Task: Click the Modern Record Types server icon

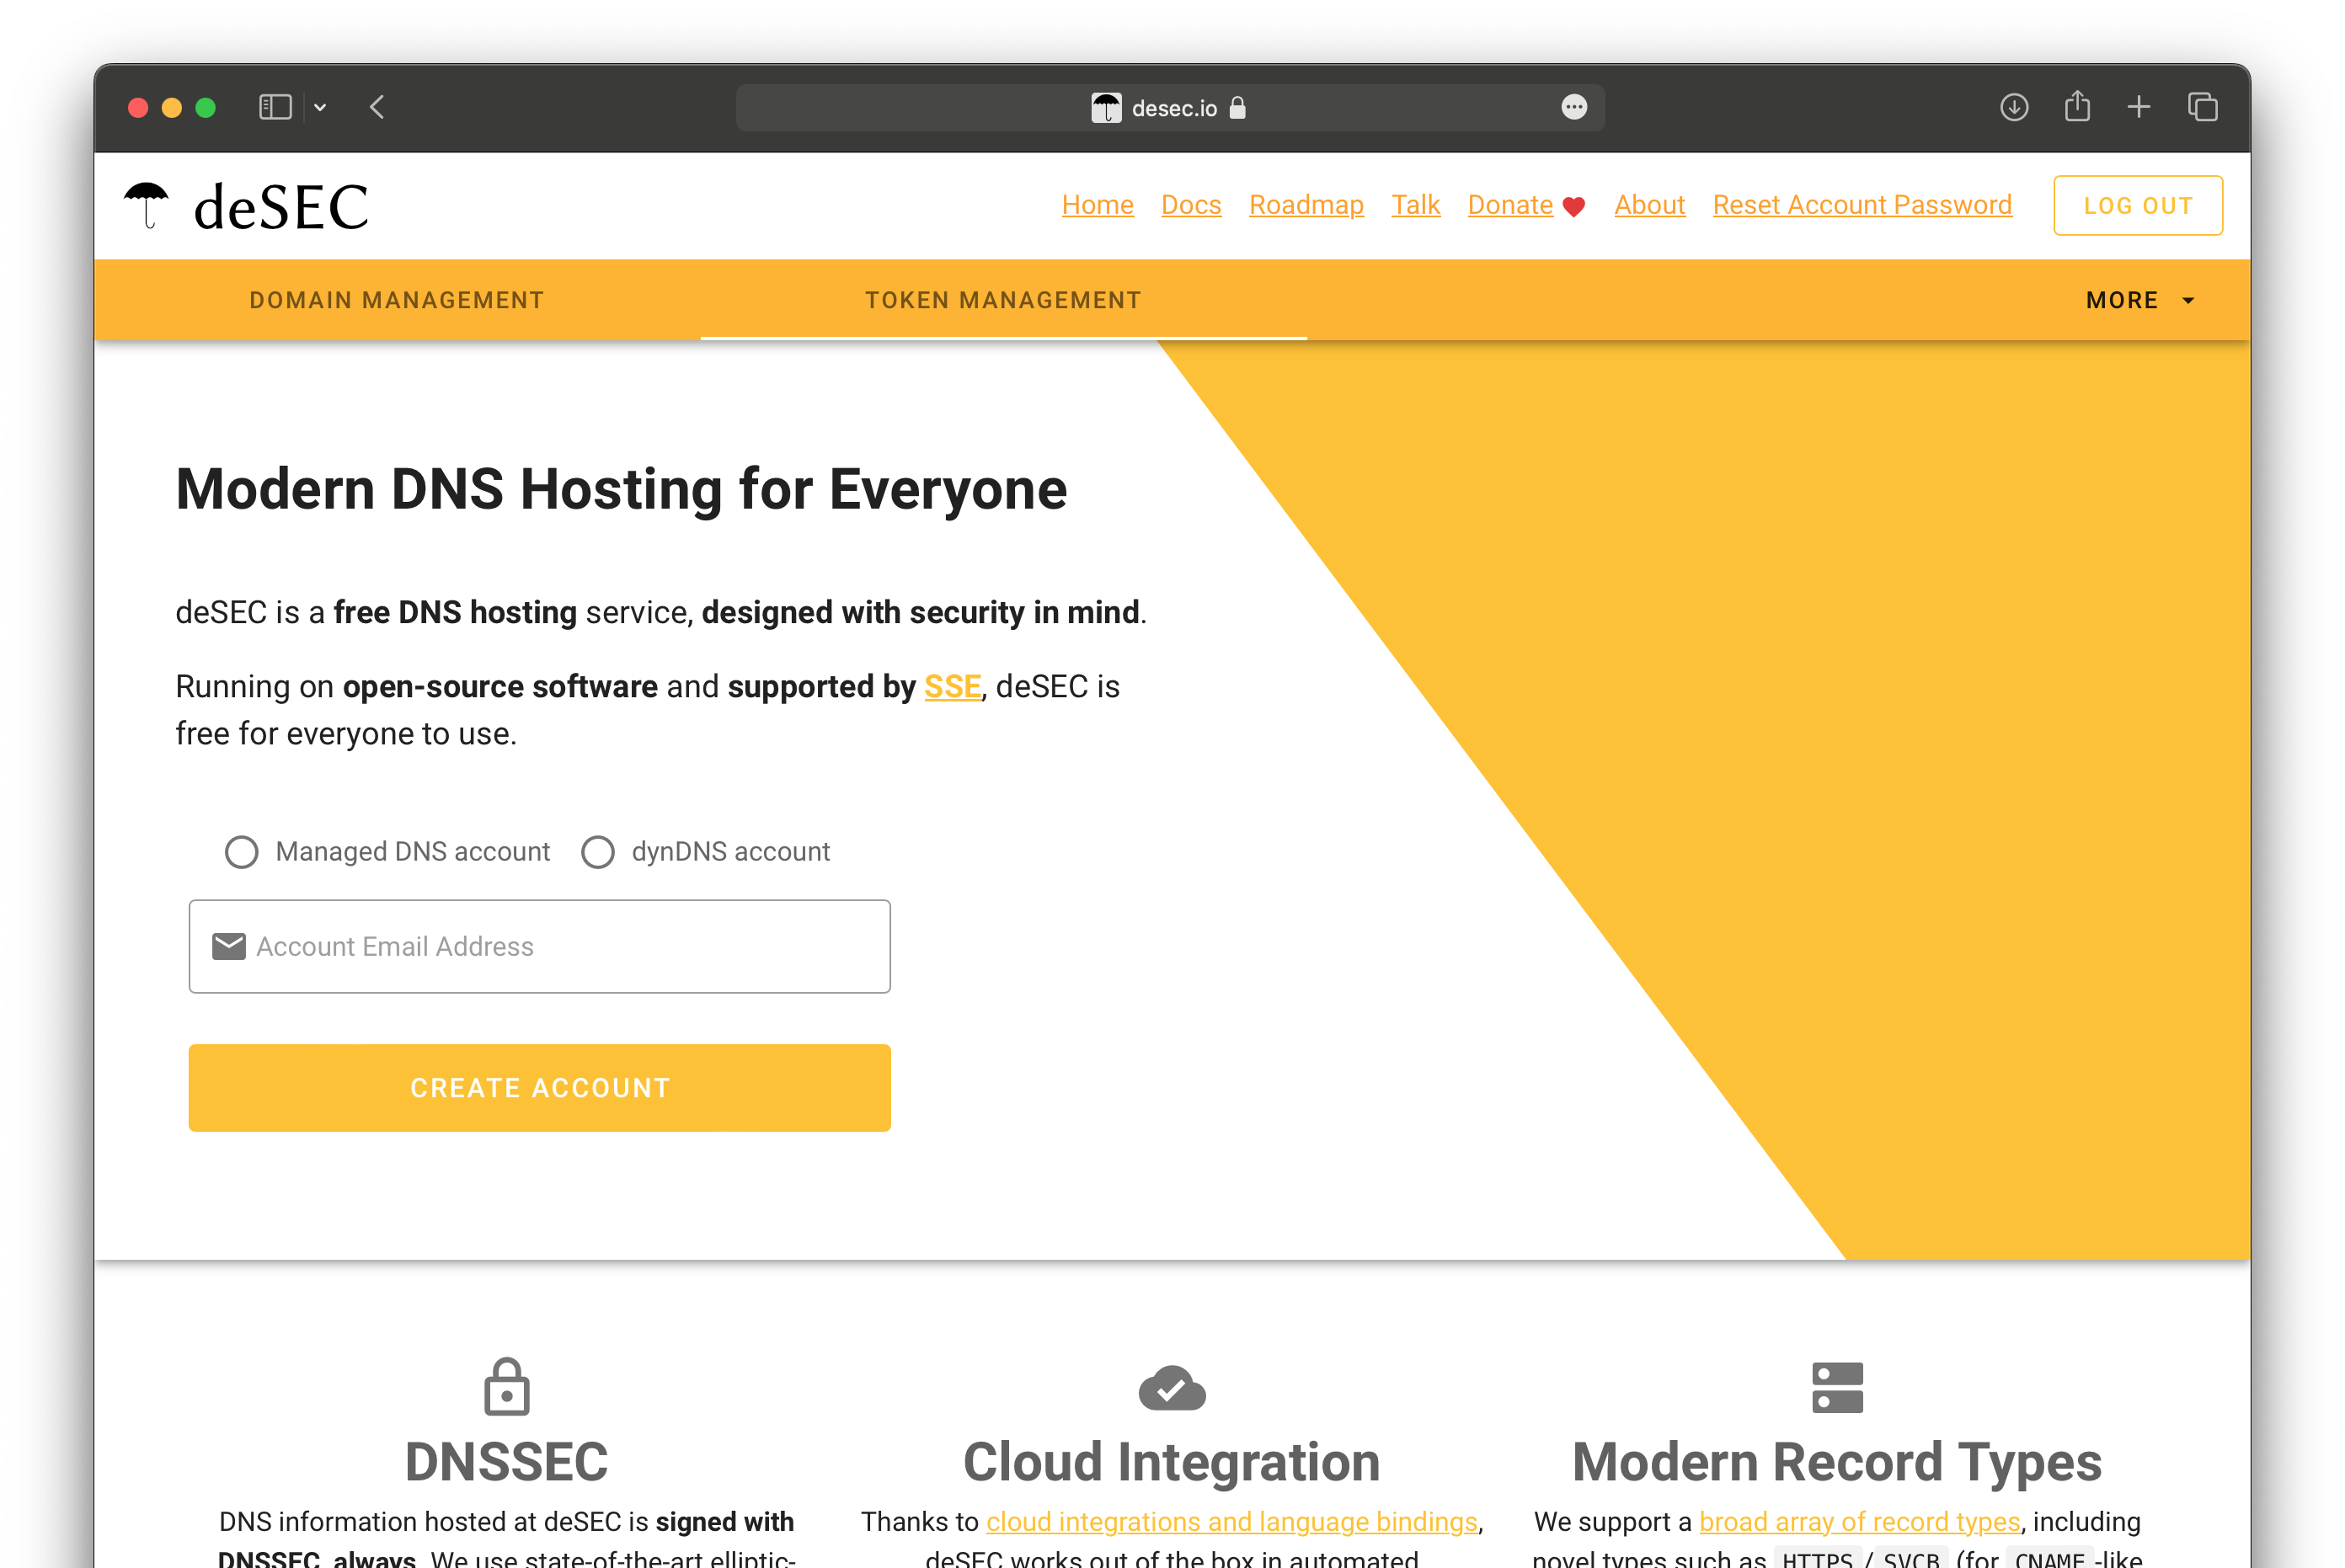Action: tap(1837, 1387)
